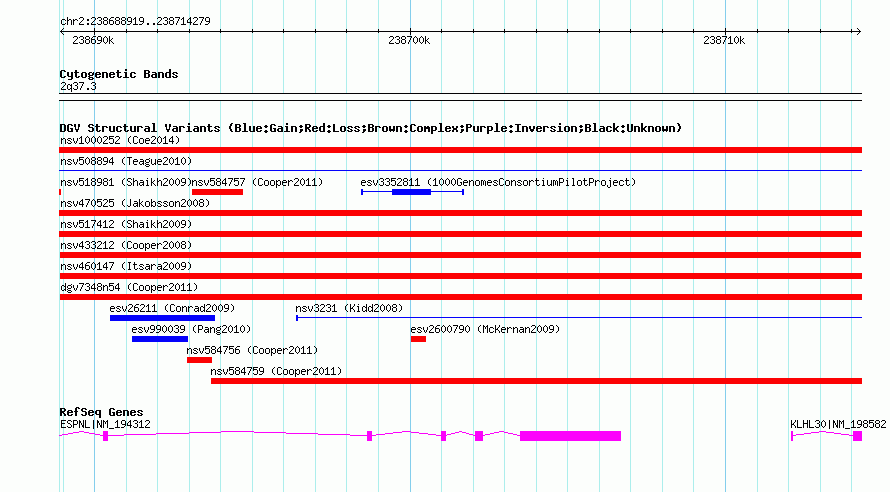
Task: Click the ruler's left arrow end
Action: point(62,32)
